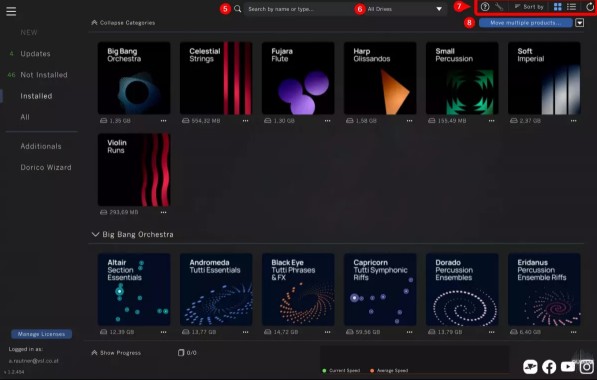This screenshot has height=380, width=597.
Task: Click the refresh icon
Action: 590,6
